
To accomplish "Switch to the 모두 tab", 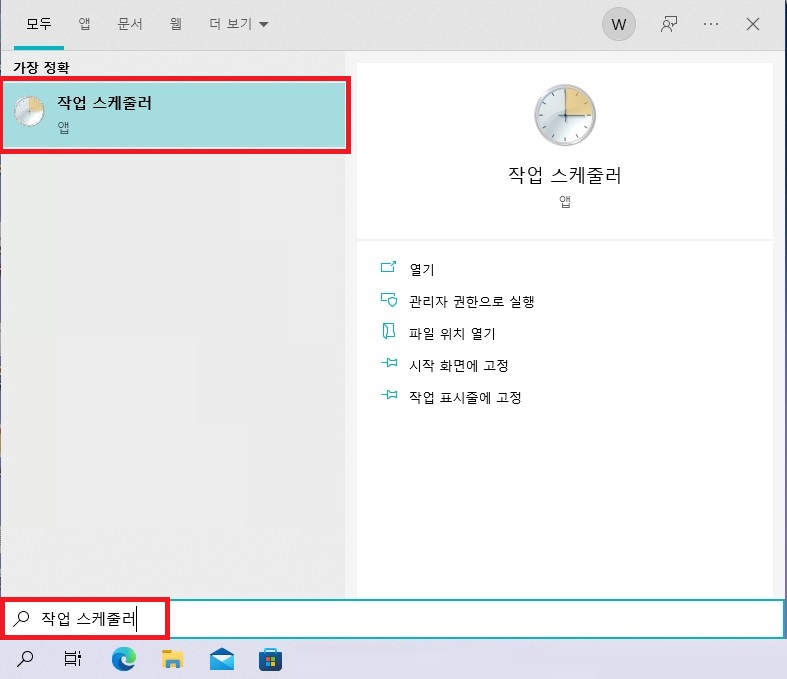I will tap(39, 24).
